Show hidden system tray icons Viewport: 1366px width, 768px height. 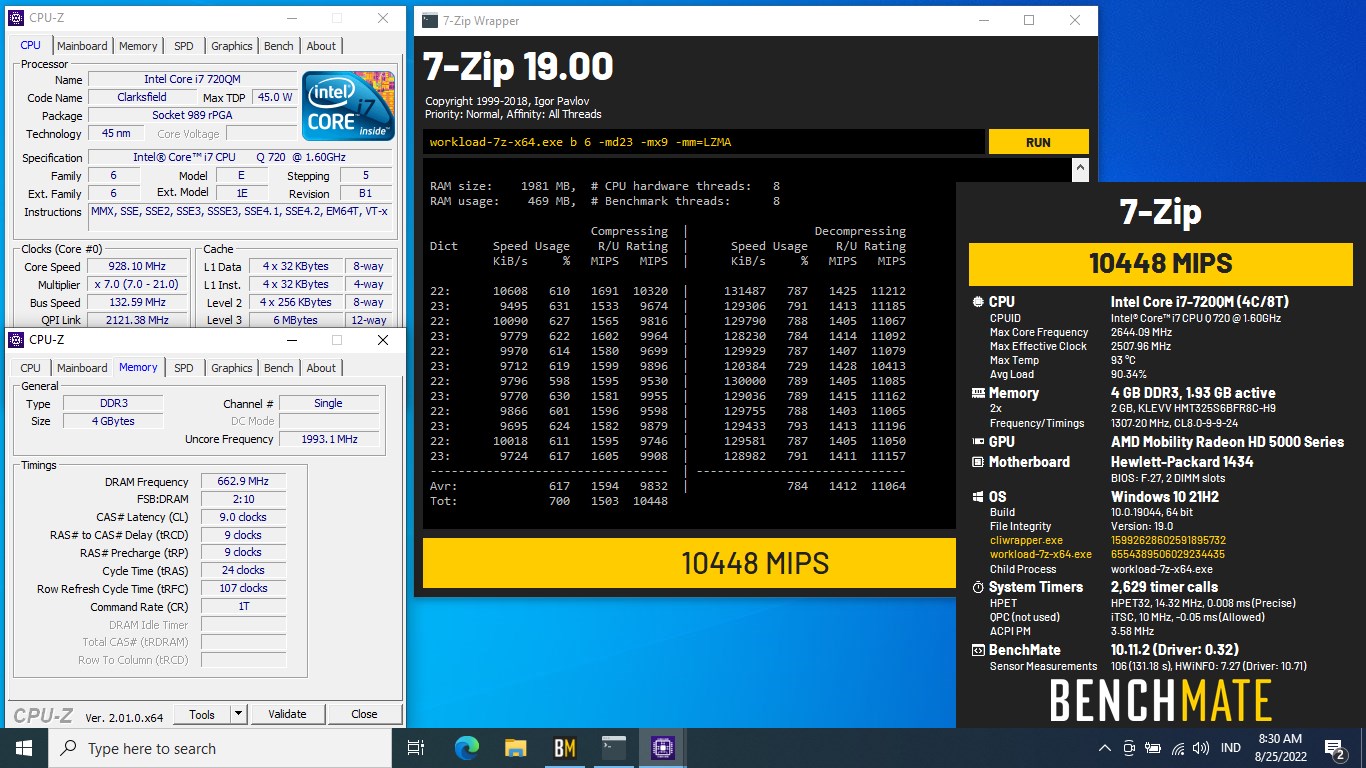(x=1105, y=748)
